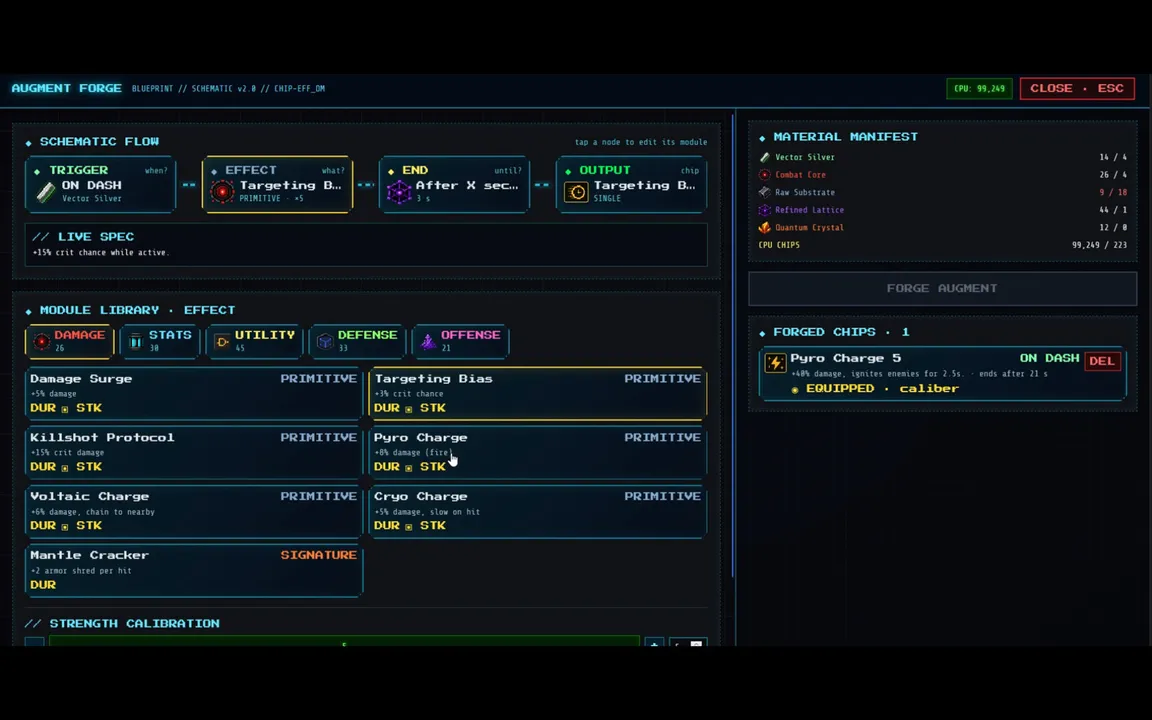Switch to the Utility module tab
The image size is (1152, 720).
coord(254,341)
